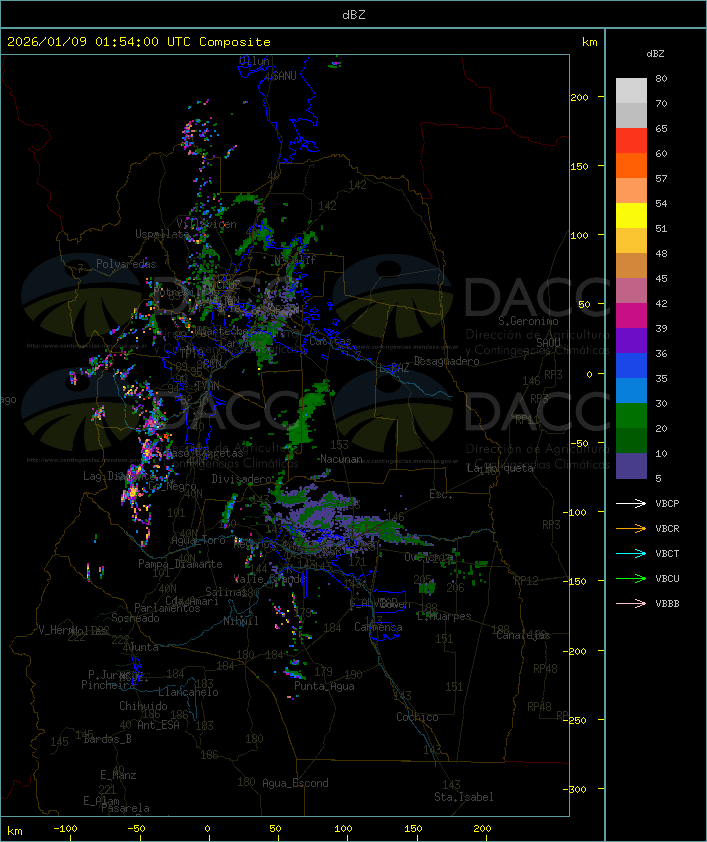Click the dBZ title at the top

click(353, 13)
